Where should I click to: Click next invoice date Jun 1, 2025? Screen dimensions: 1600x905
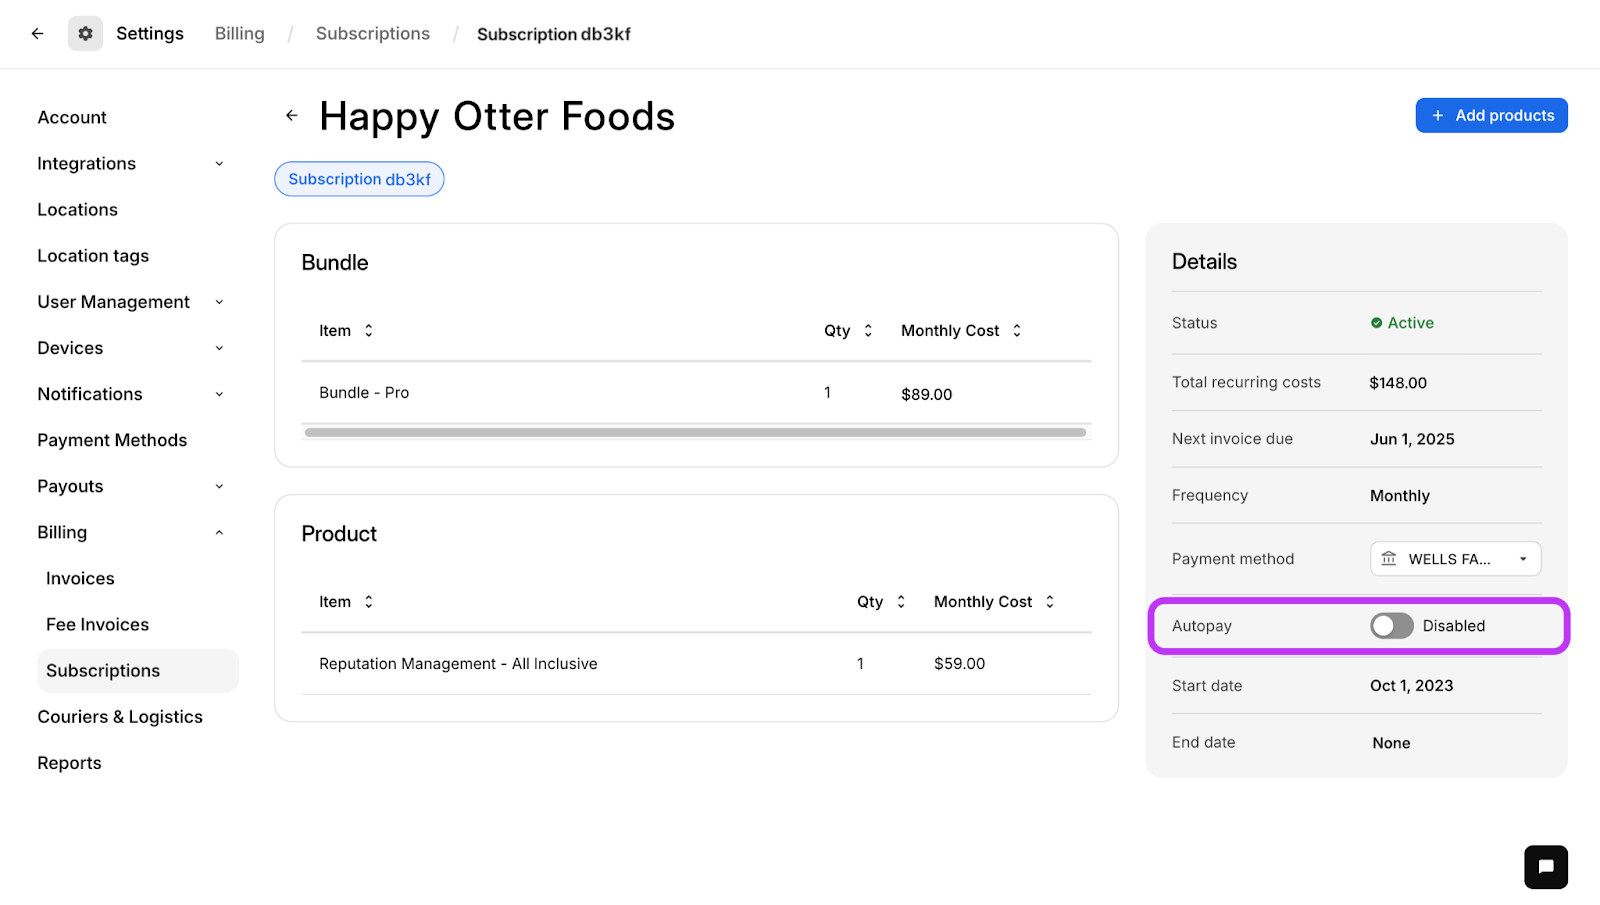point(1412,439)
